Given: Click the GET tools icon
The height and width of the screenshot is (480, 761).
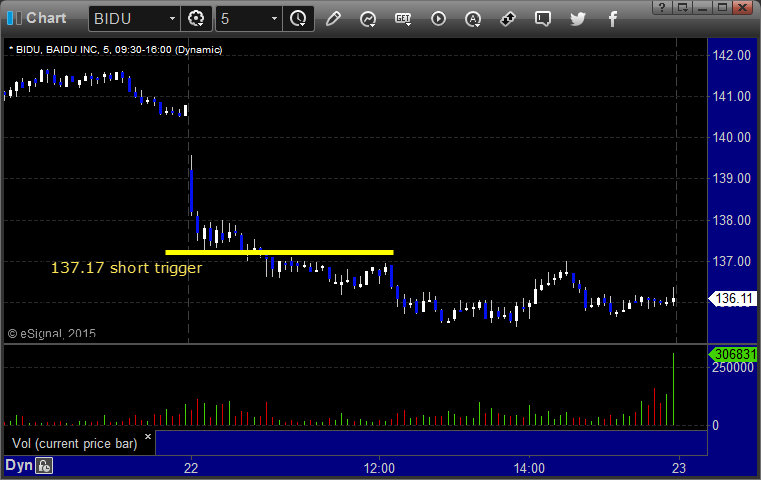Looking at the screenshot, I should [403, 19].
